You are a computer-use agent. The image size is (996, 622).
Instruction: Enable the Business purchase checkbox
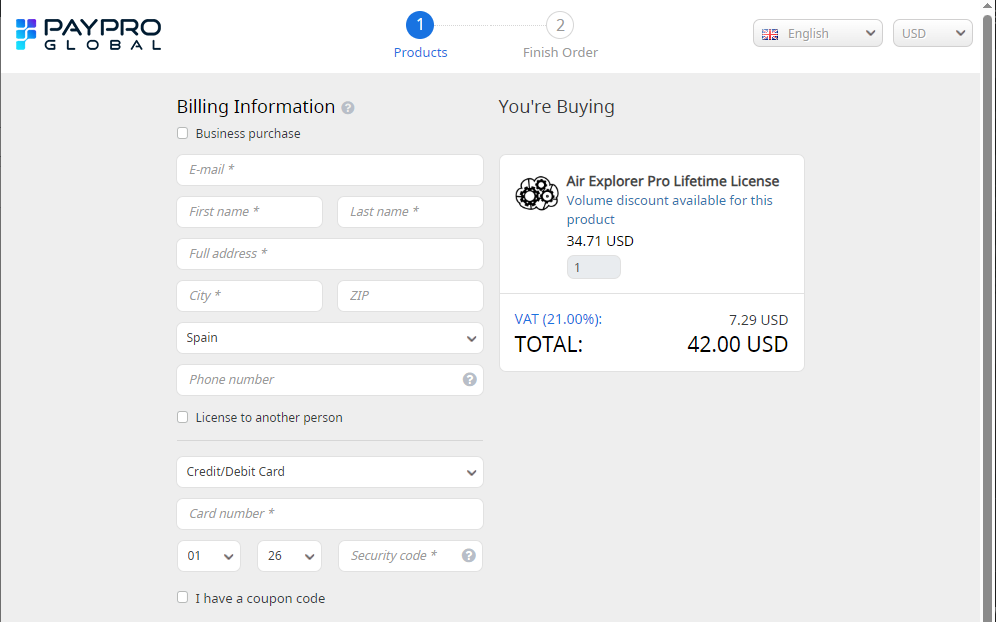tap(182, 133)
